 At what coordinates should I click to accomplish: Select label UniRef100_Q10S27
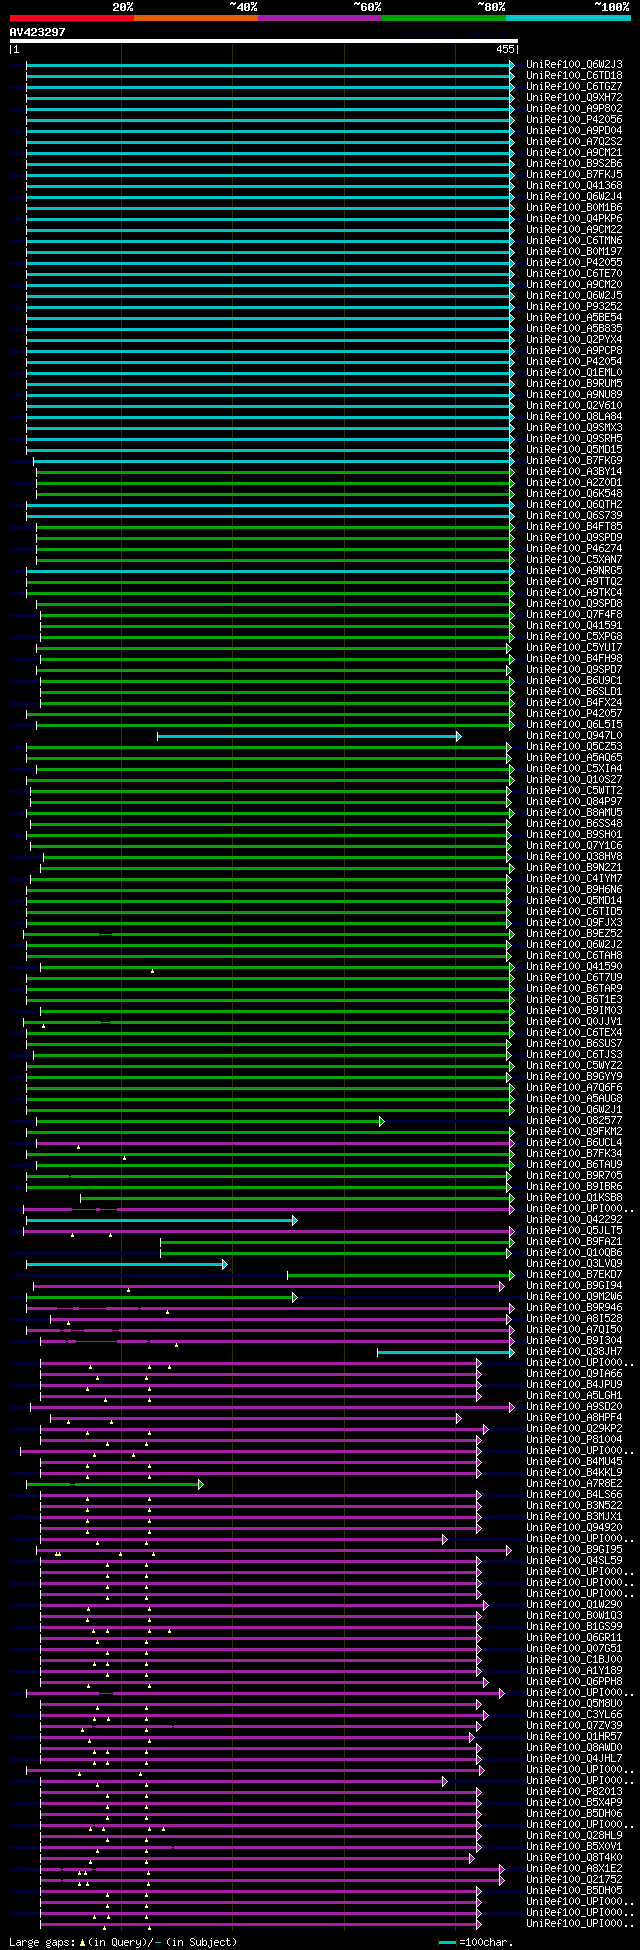coord(574,780)
